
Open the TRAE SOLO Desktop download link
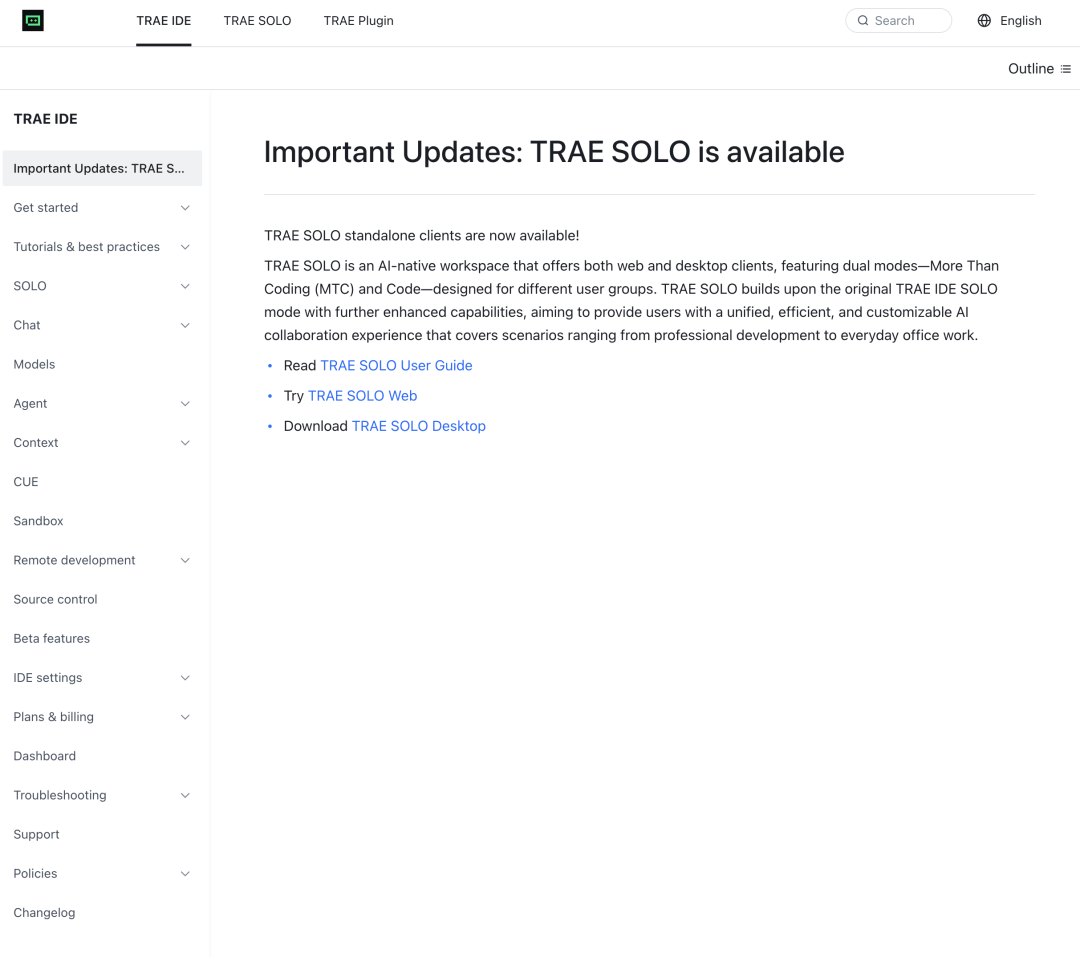click(419, 426)
